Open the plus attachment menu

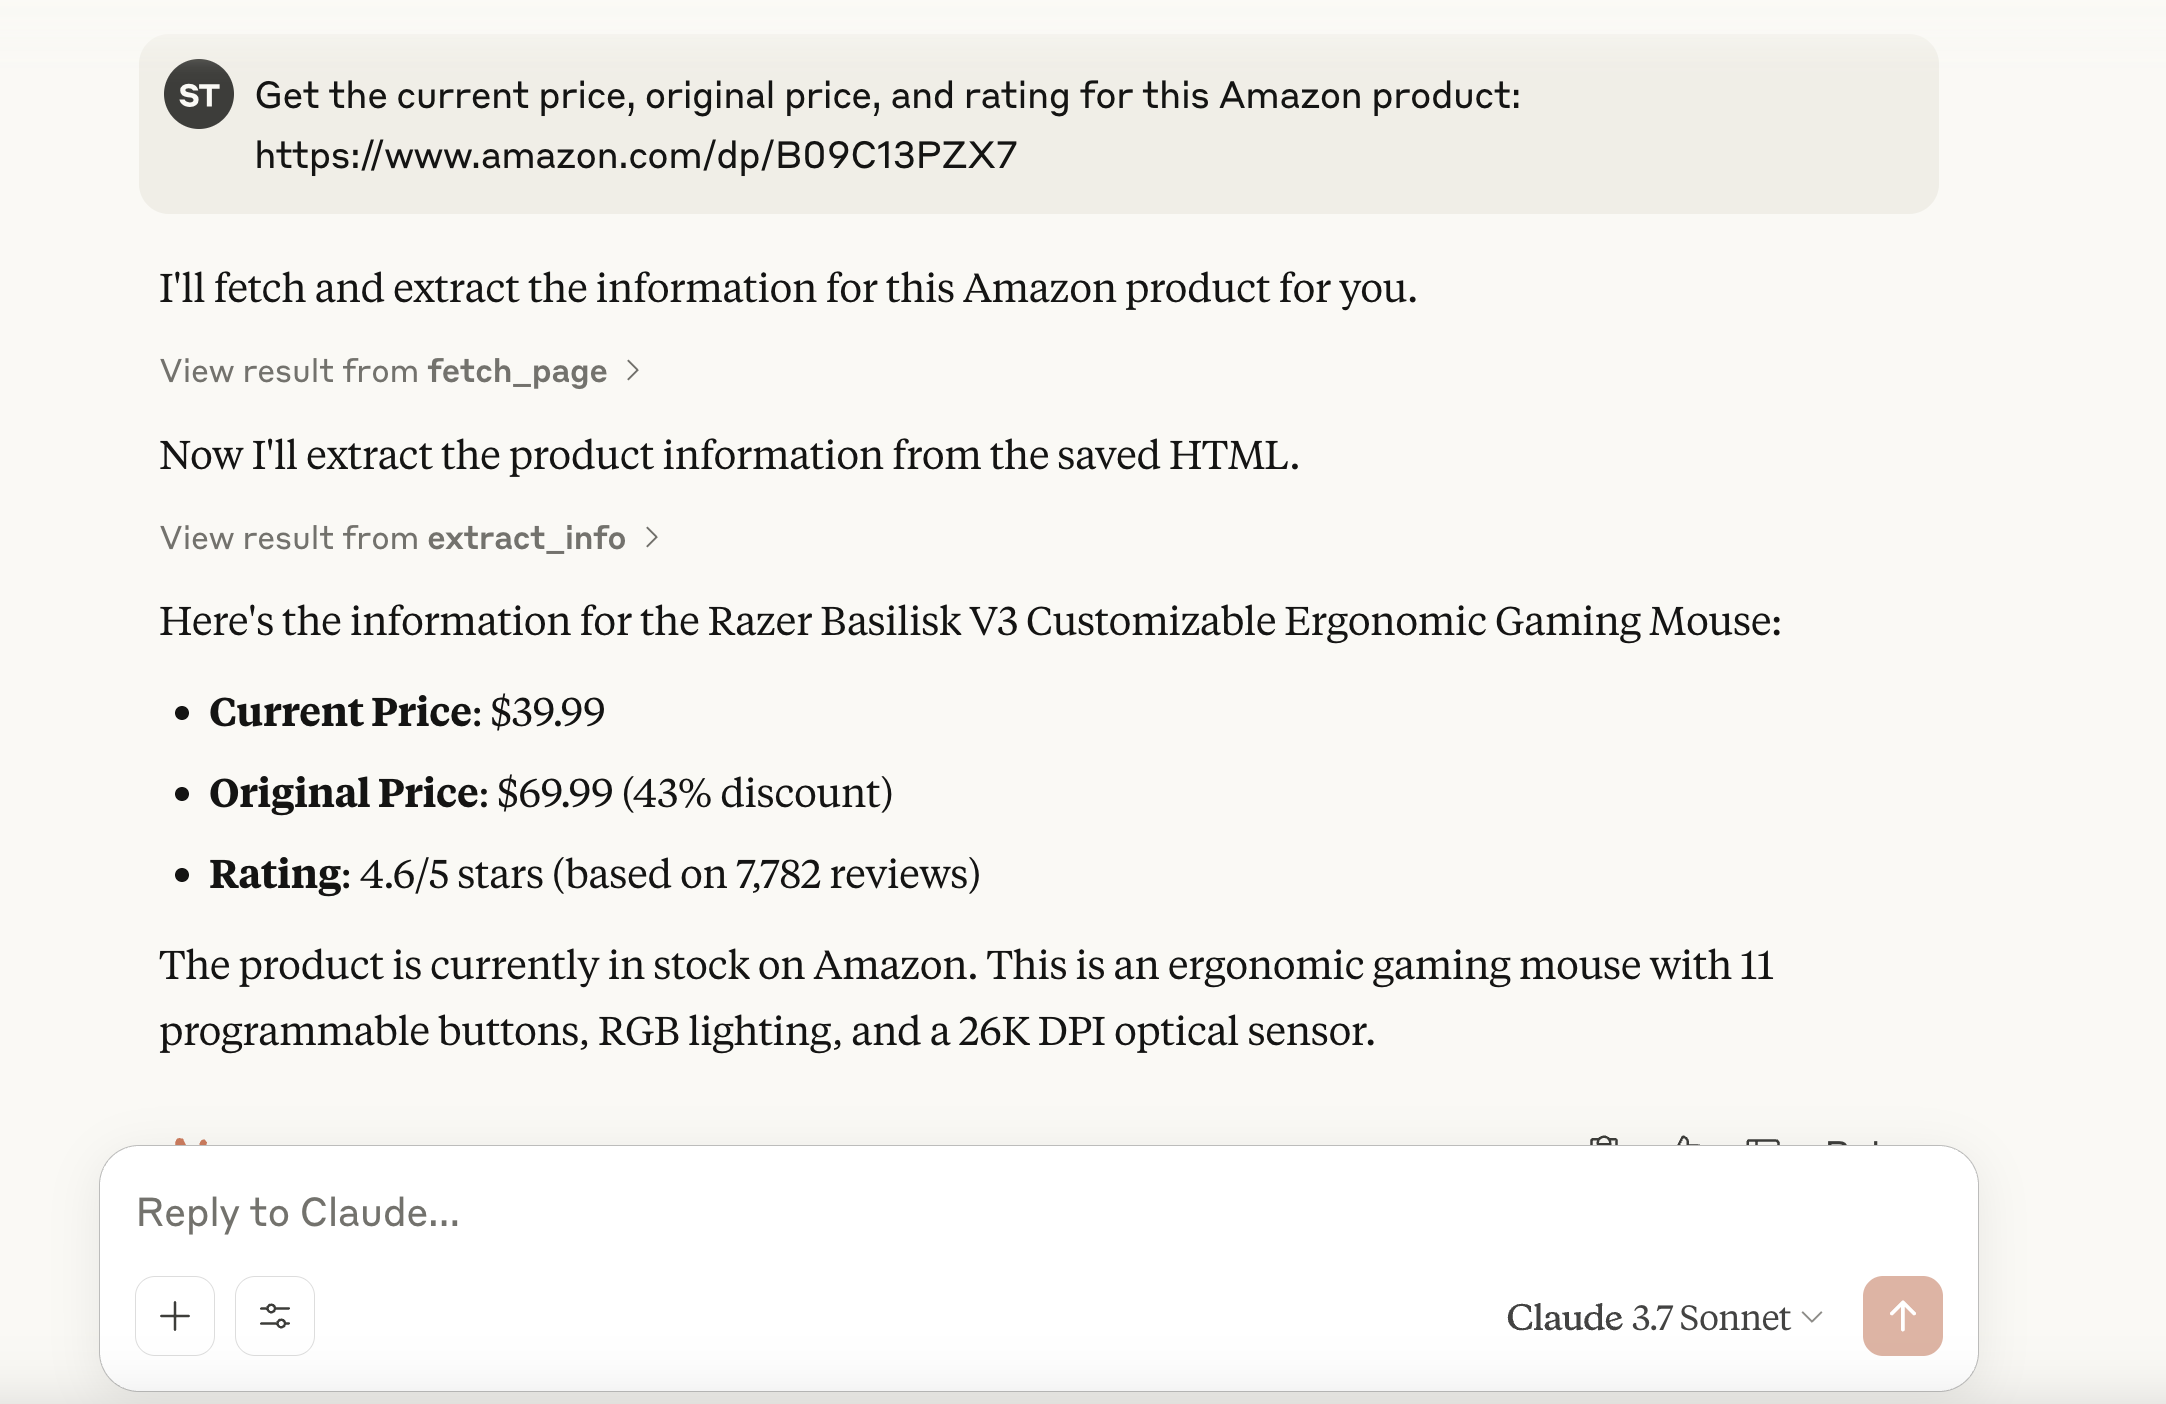tap(175, 1316)
